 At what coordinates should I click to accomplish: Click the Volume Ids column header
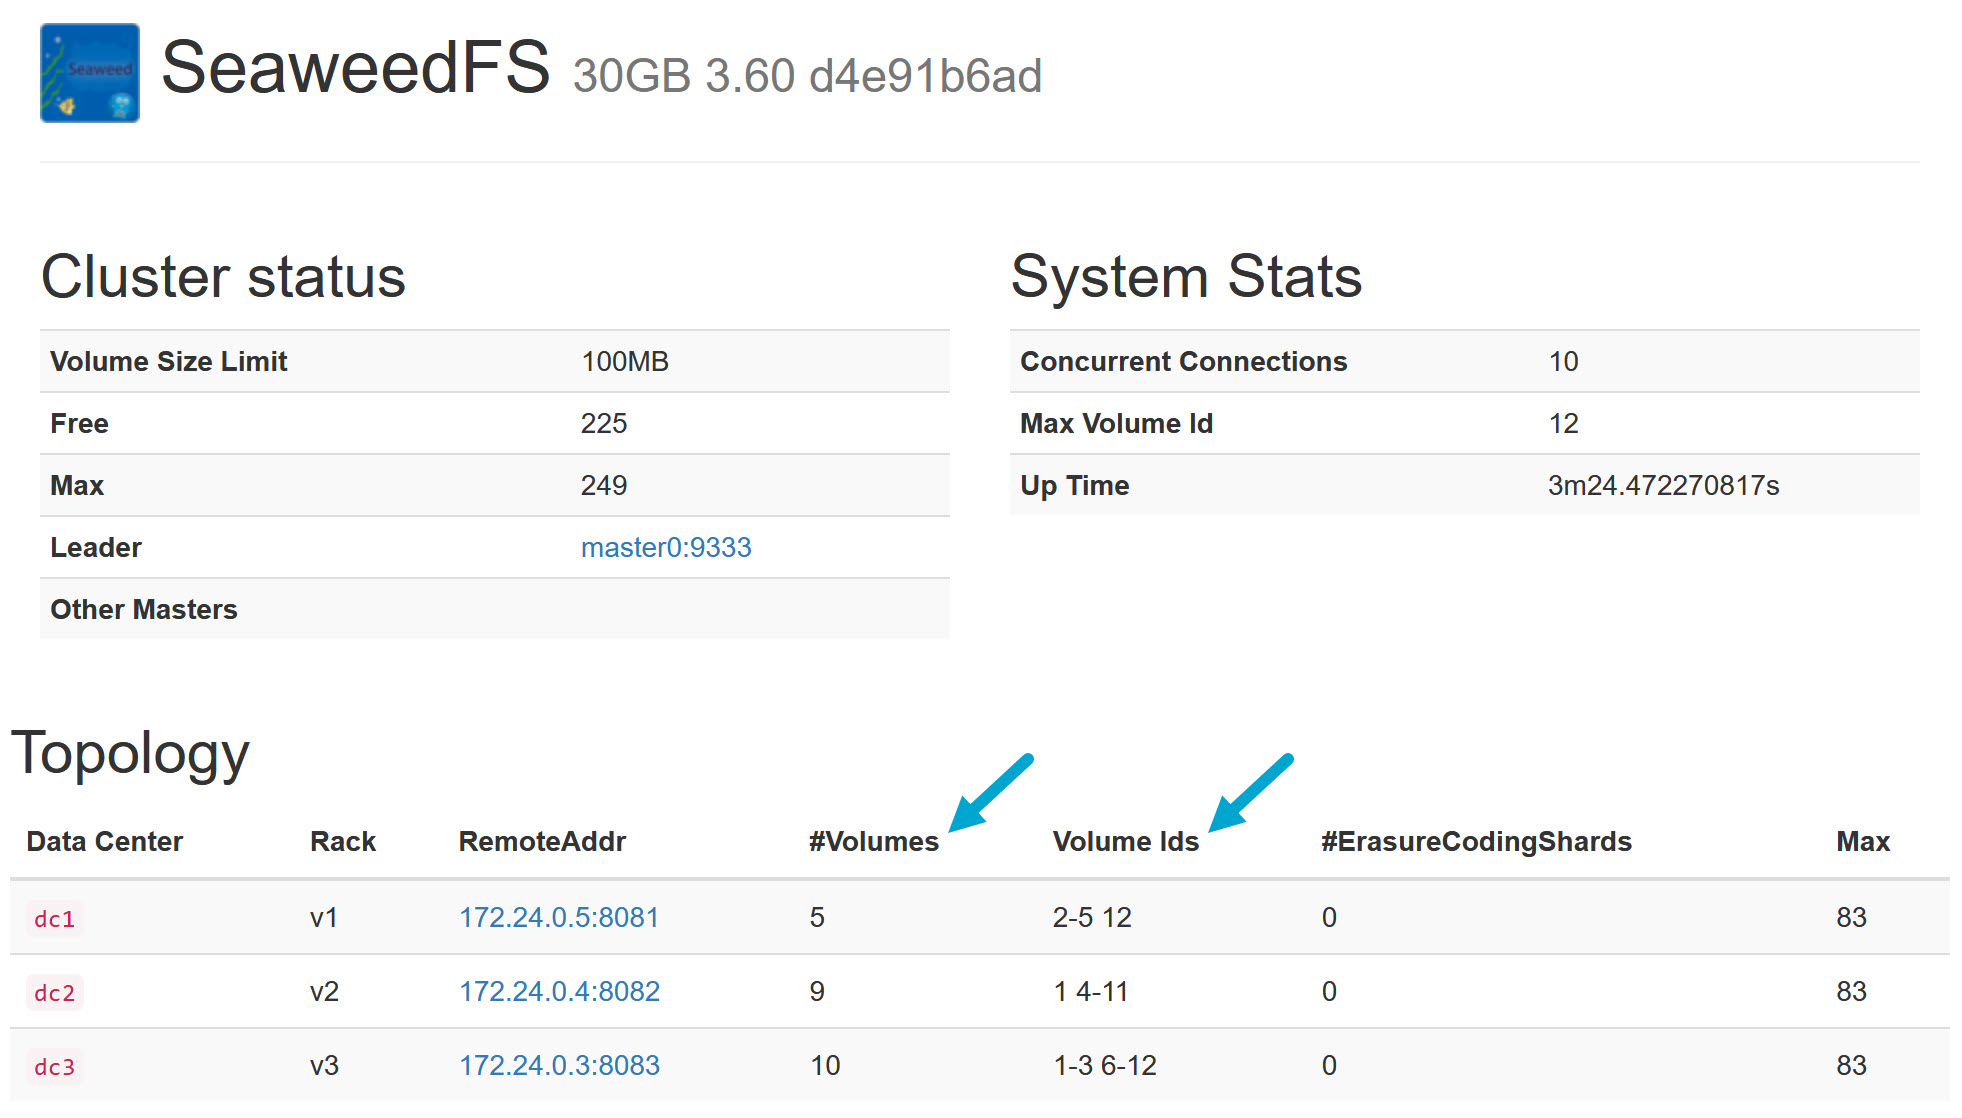1125,841
